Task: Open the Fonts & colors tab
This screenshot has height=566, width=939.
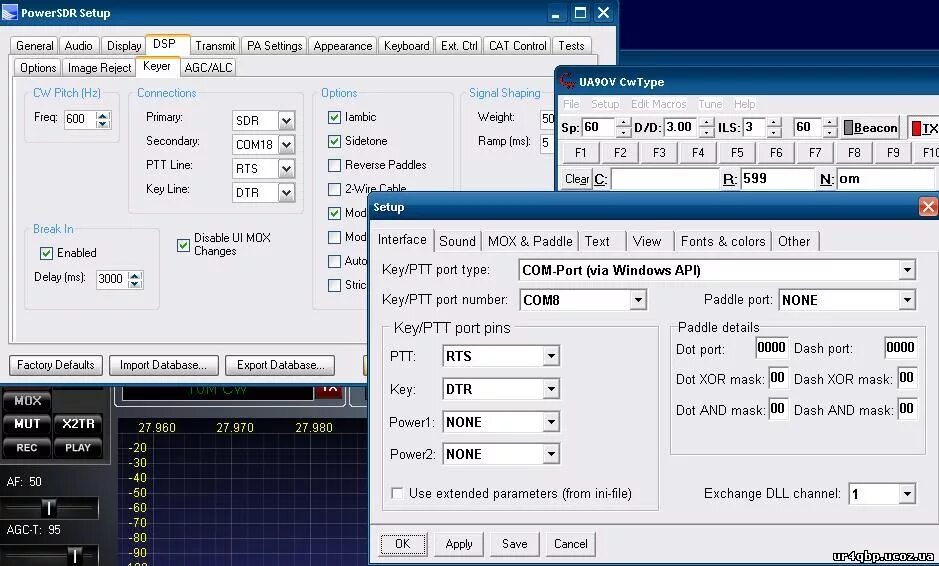Action: pyautogui.click(x=723, y=241)
